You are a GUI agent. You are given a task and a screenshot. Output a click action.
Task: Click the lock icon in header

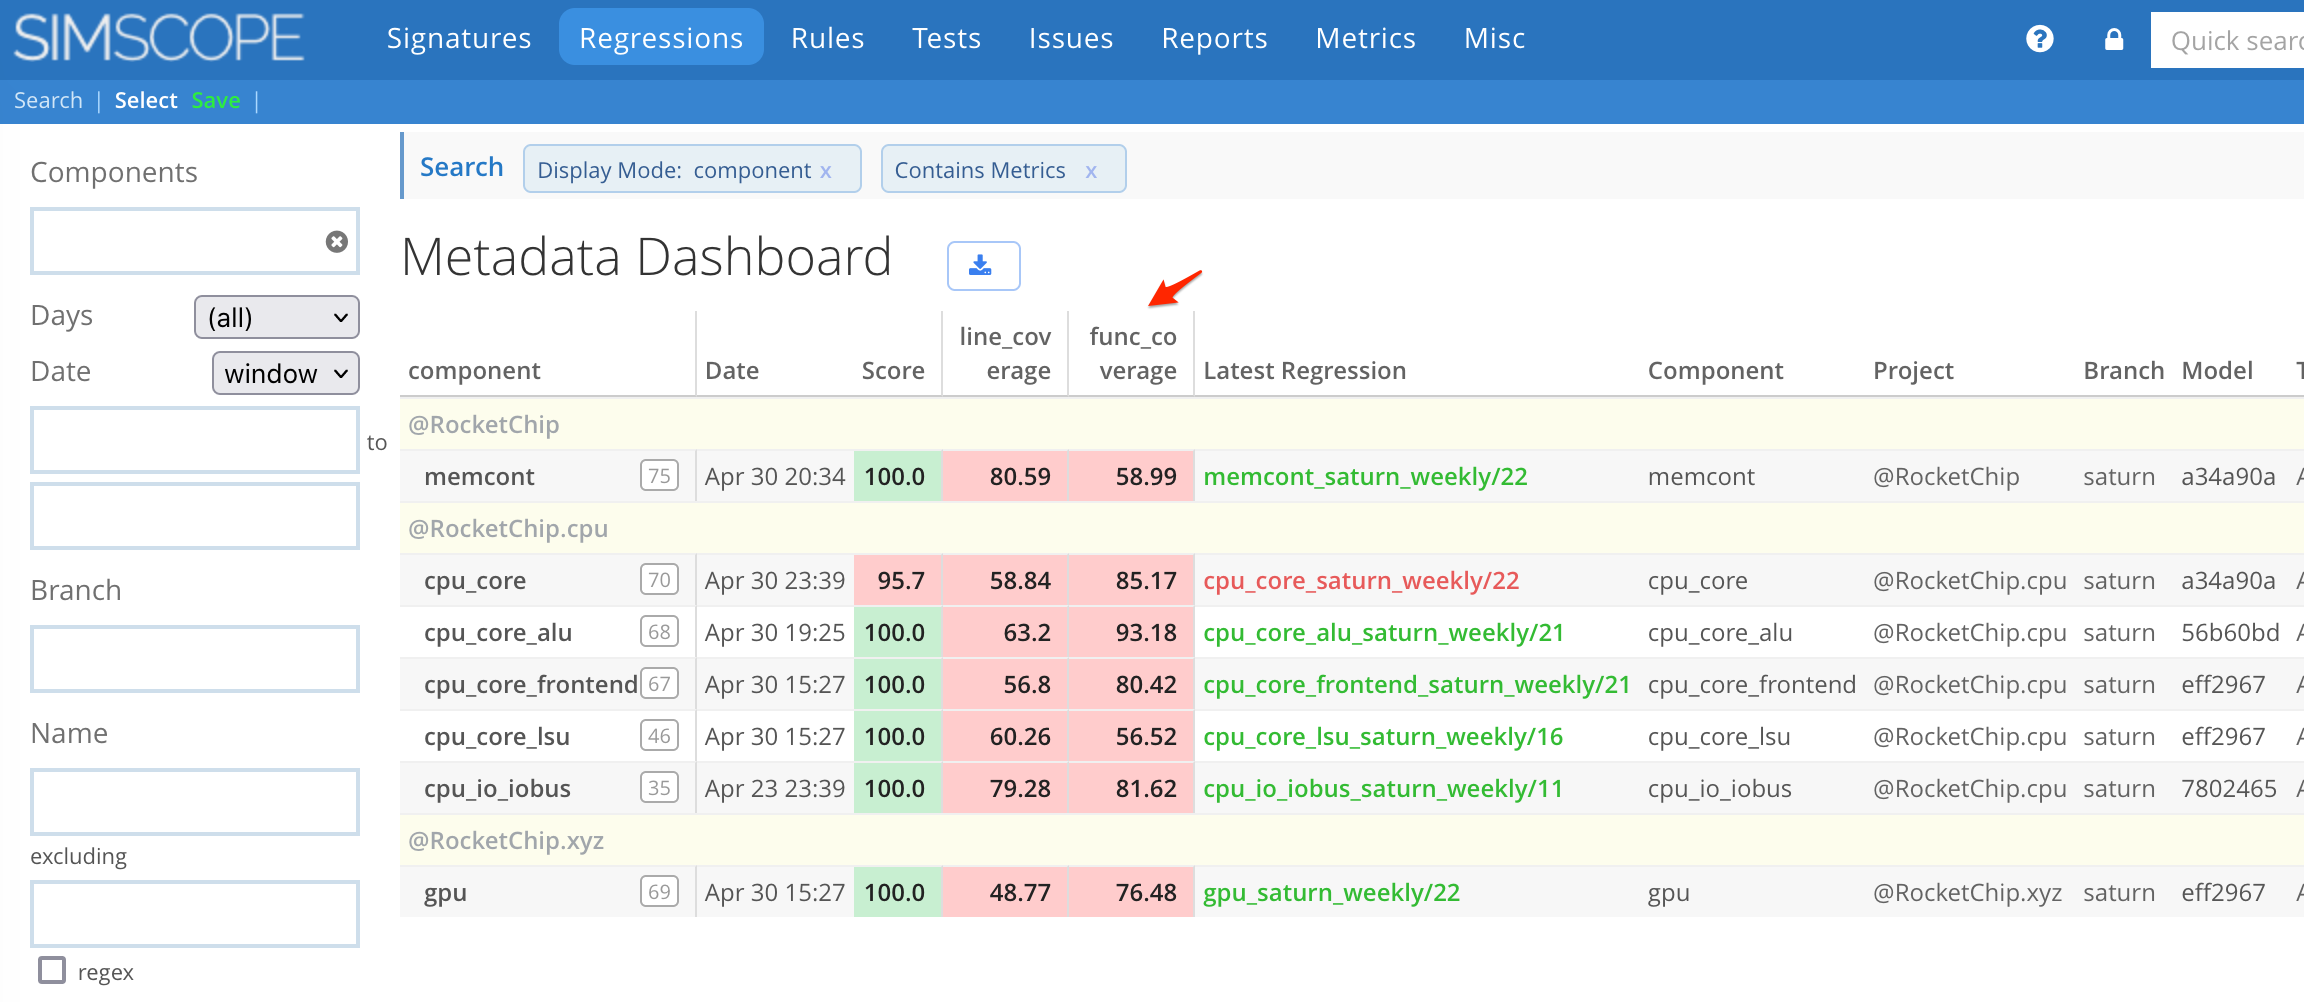click(x=2113, y=39)
